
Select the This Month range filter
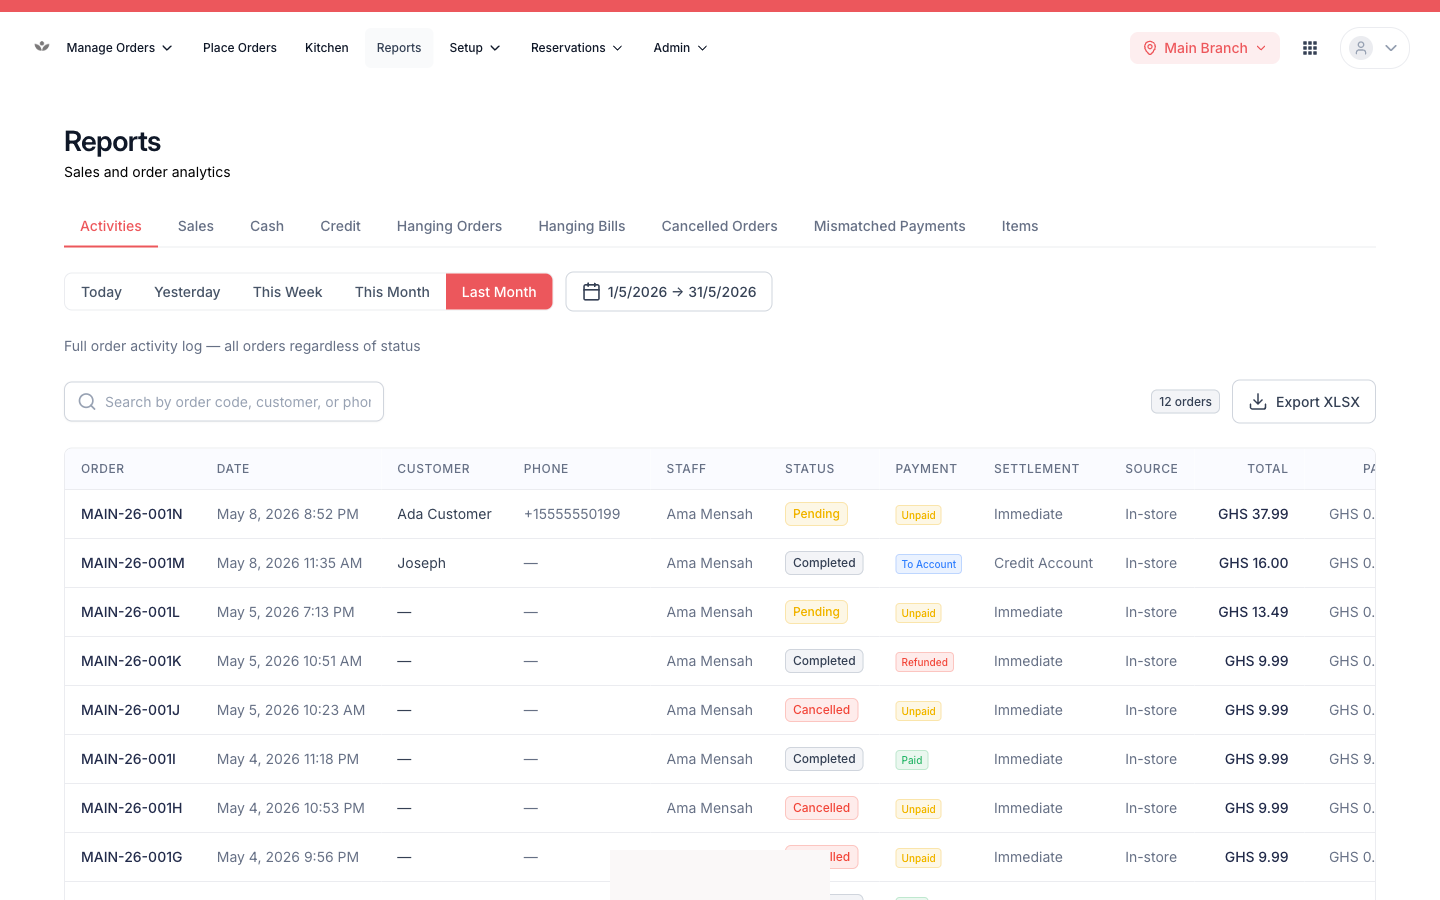(x=392, y=292)
